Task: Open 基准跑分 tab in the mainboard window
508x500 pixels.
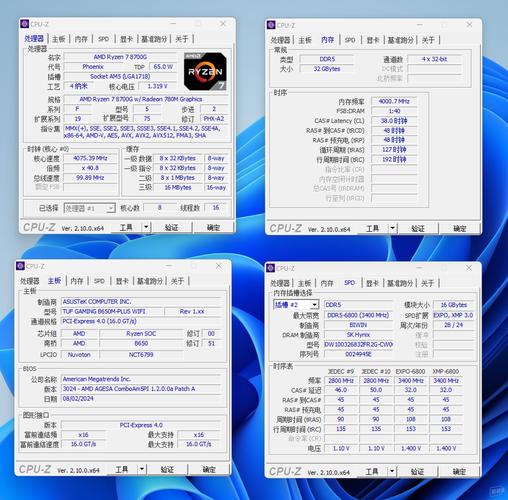Action: click(x=150, y=281)
